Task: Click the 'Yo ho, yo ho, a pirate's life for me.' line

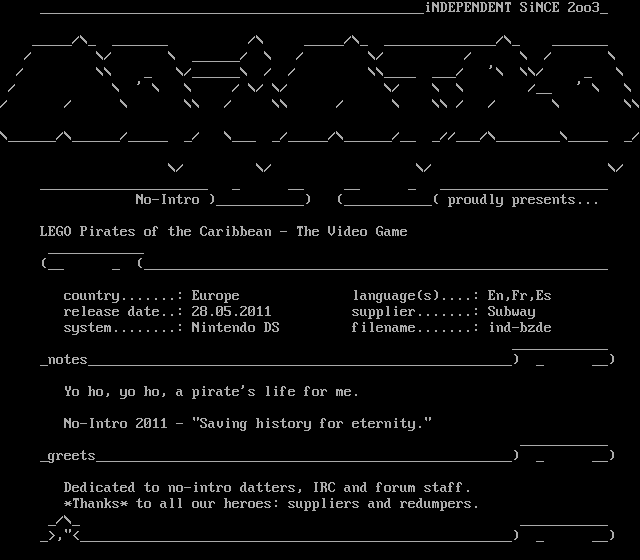Action: click(211, 392)
